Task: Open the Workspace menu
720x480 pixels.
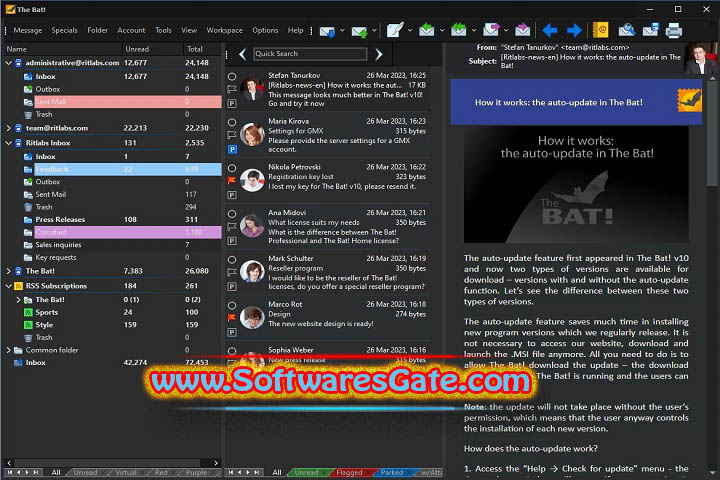Action: point(224,30)
